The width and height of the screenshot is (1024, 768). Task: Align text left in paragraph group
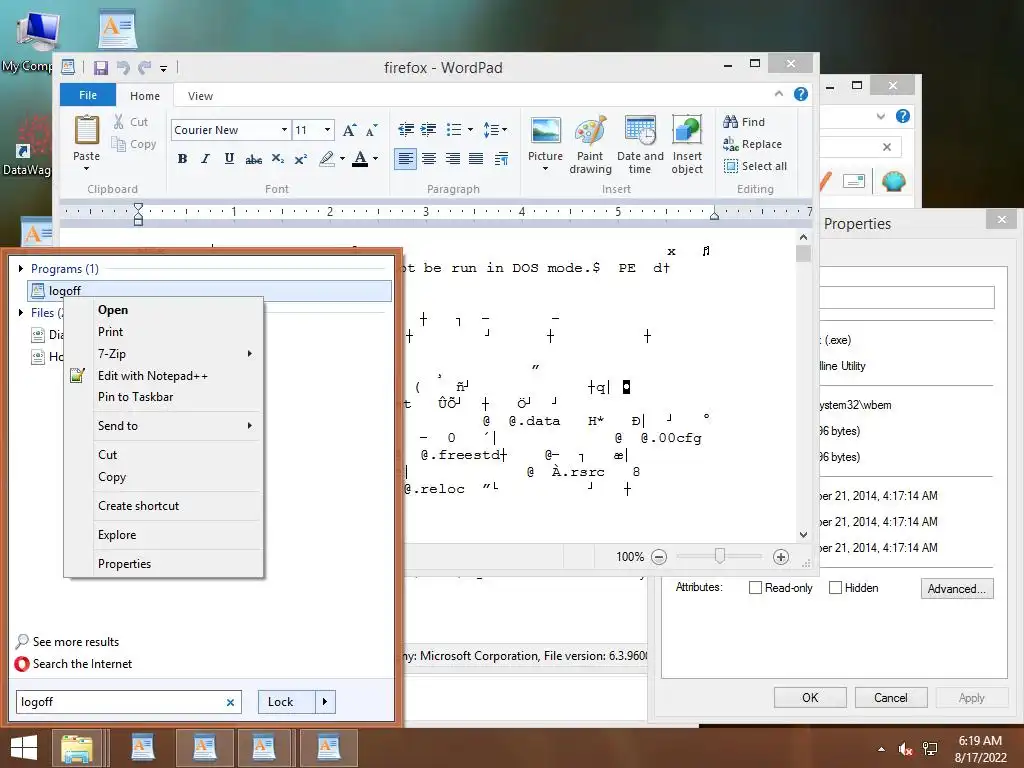405,159
